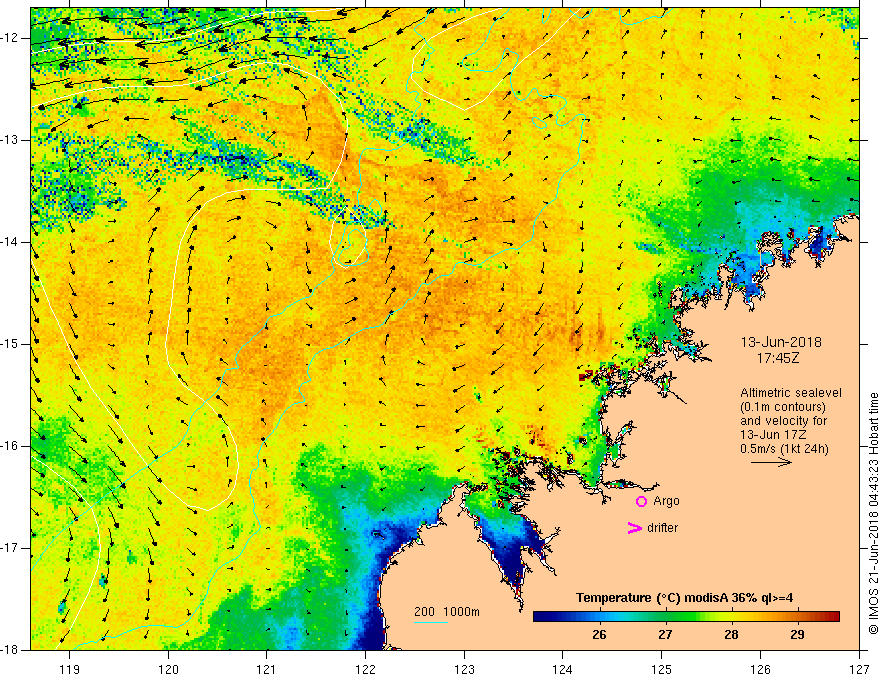Screen dimensions: 880x680
Task: Click the '17:45Z' time text
Action: tap(777, 357)
